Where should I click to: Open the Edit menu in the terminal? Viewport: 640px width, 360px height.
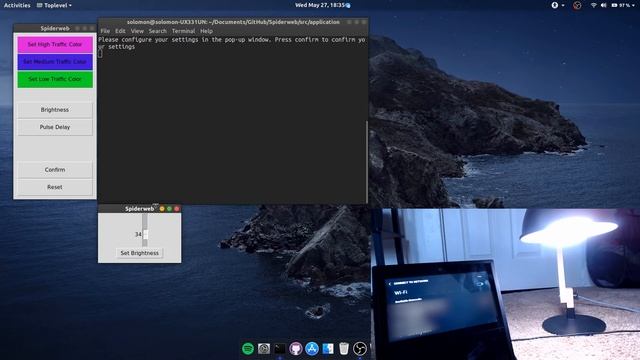pyautogui.click(x=120, y=31)
